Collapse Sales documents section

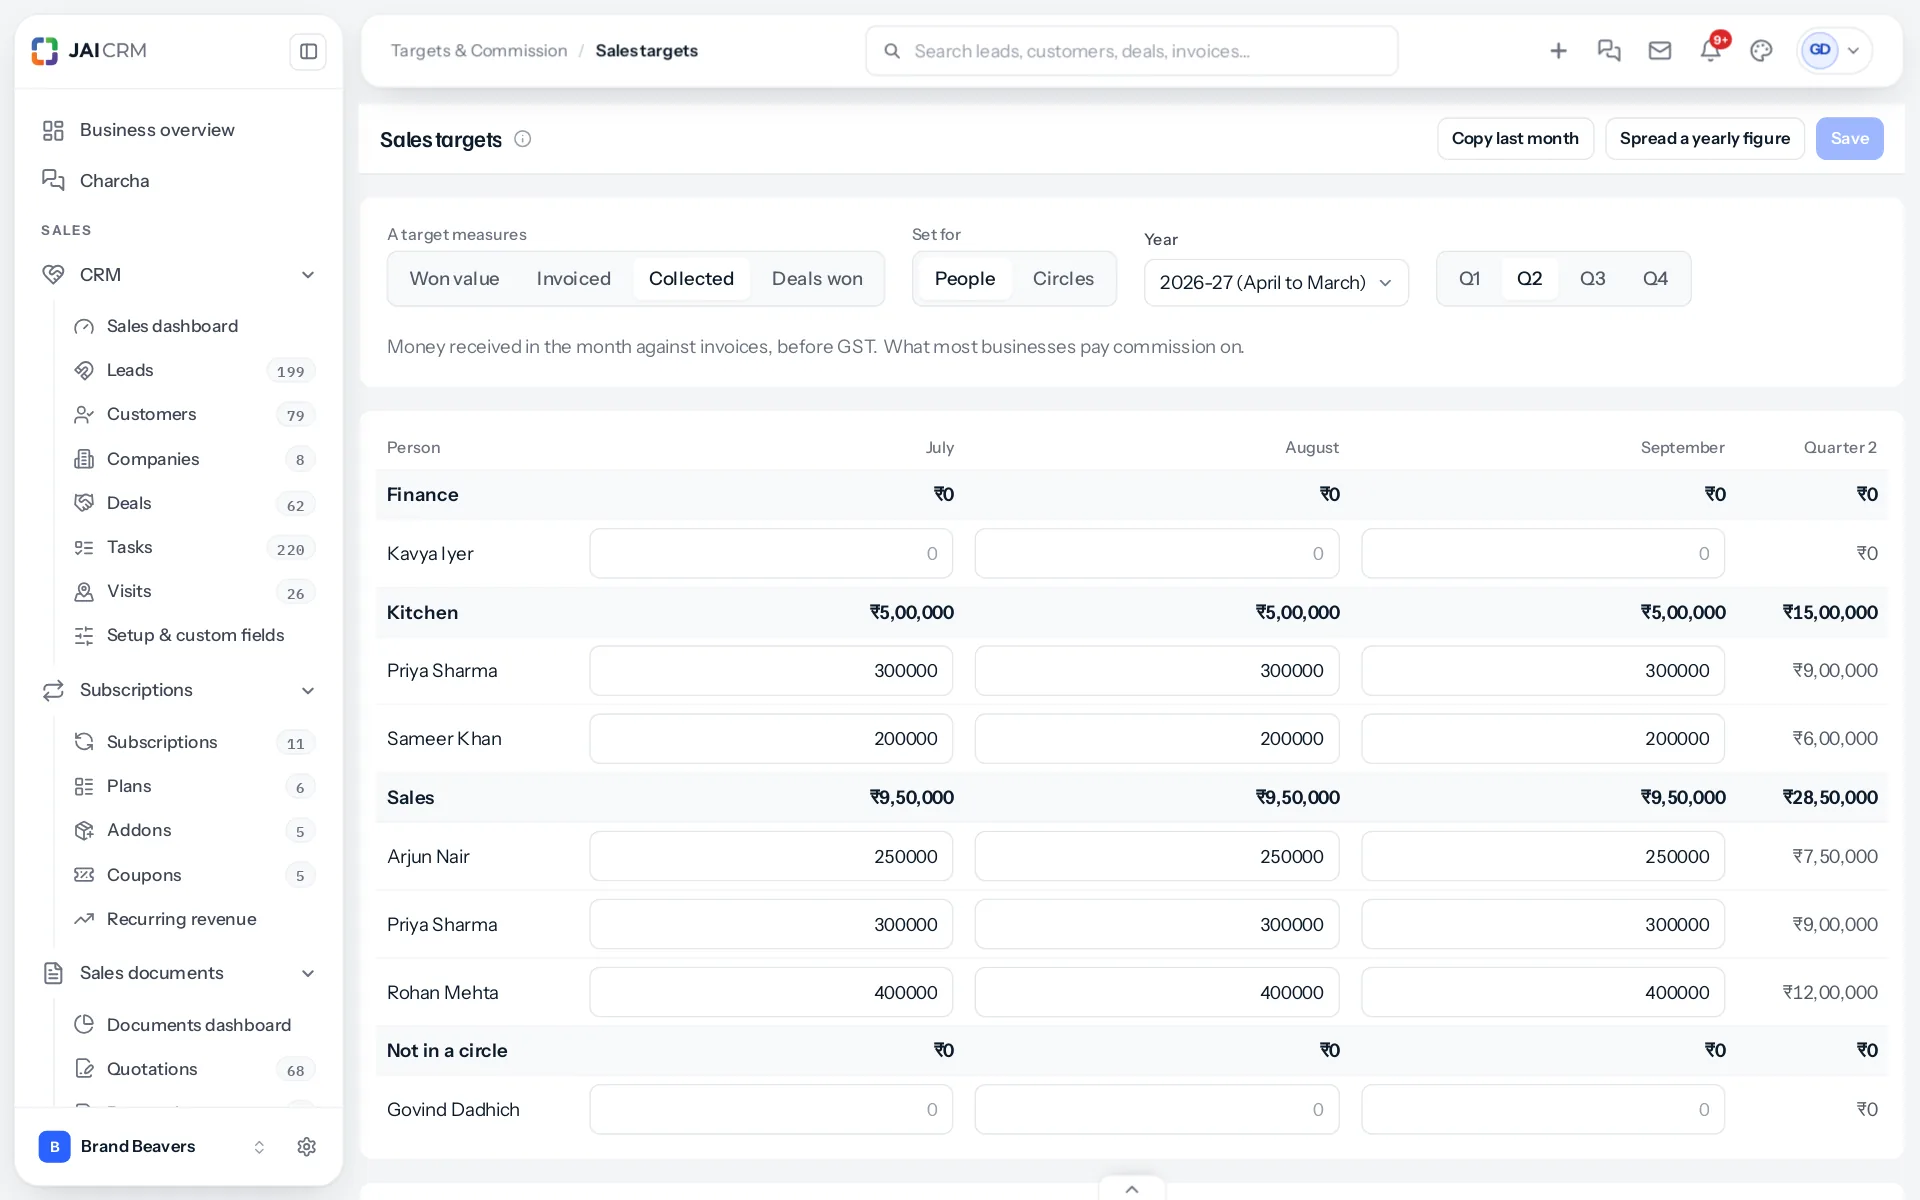point(308,973)
